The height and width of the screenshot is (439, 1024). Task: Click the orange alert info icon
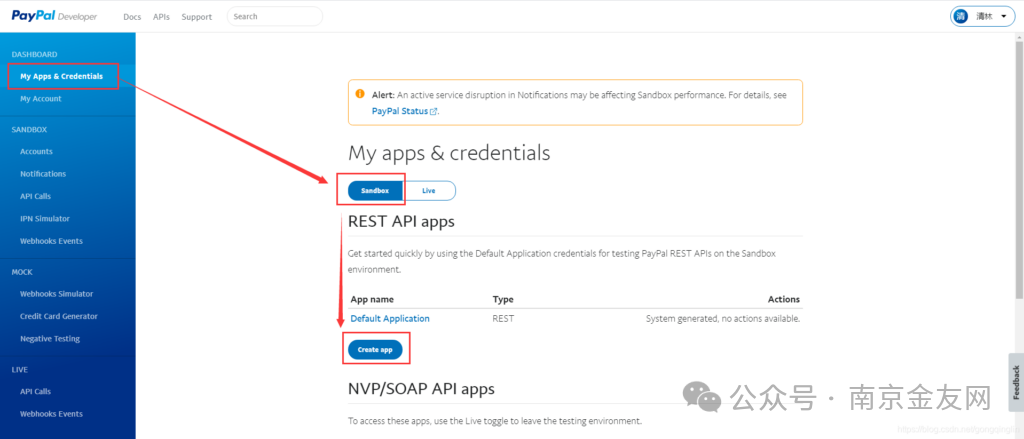pos(360,93)
